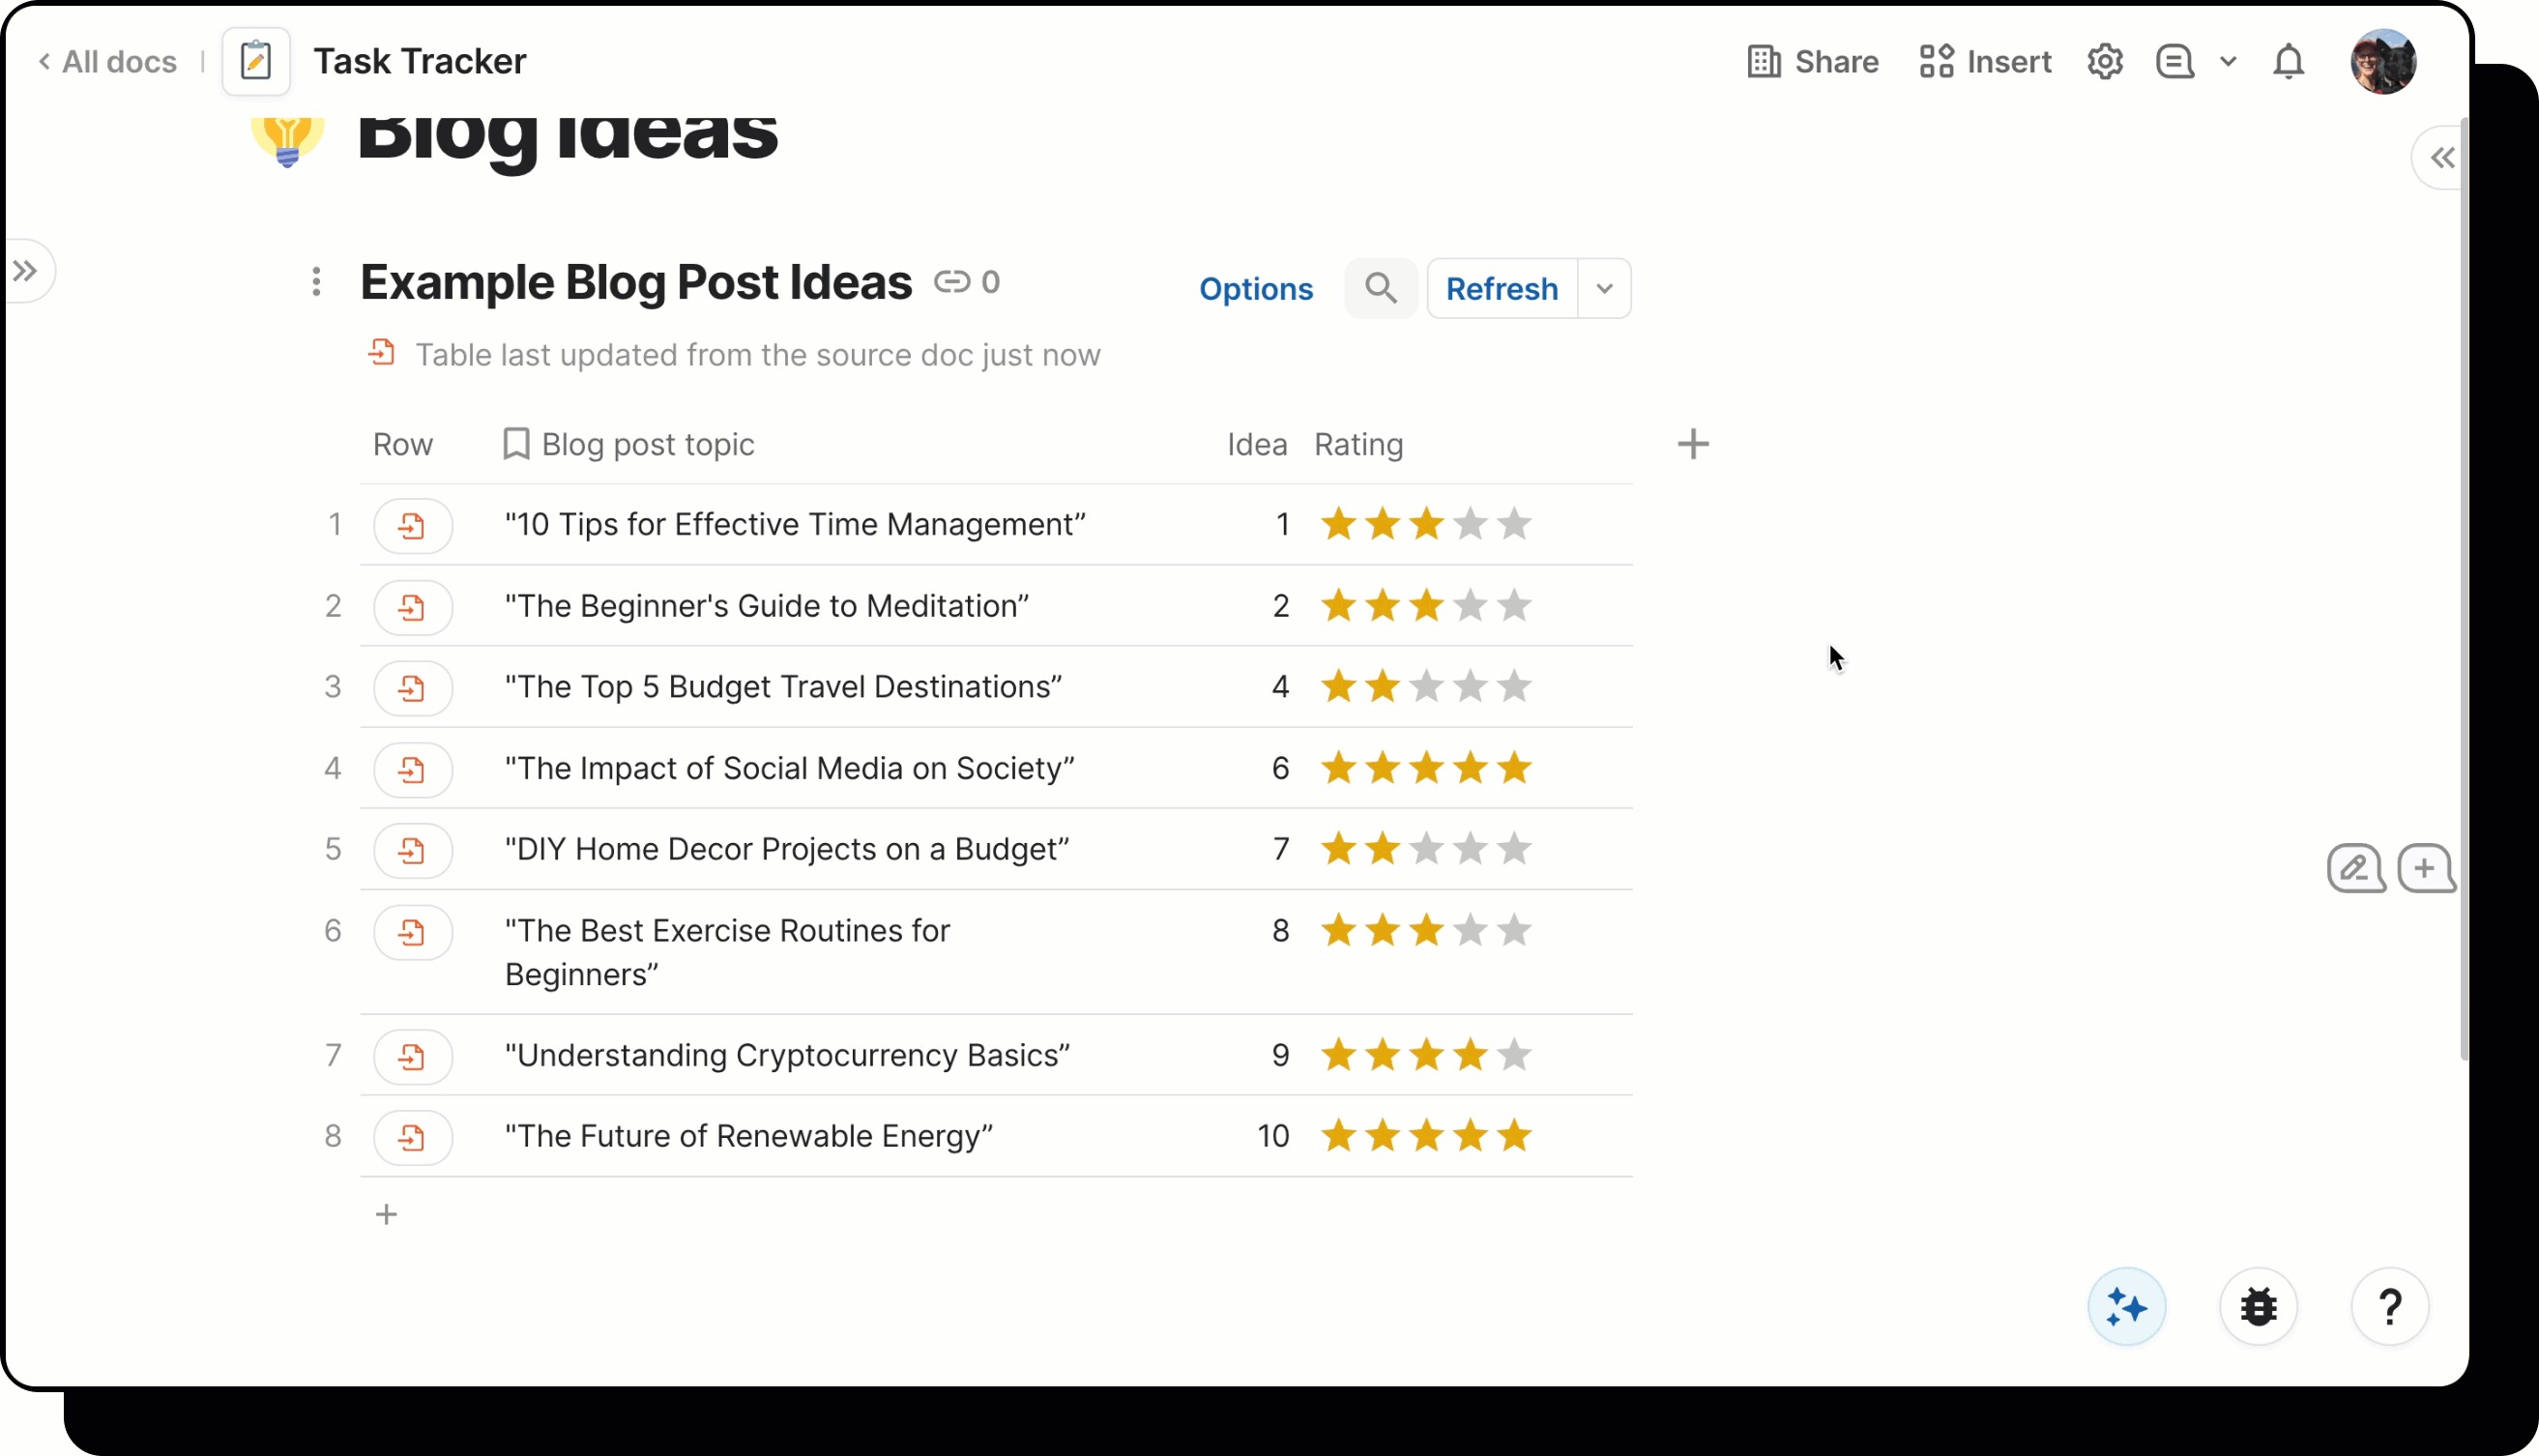The width and height of the screenshot is (2539, 1456).
Task: Open source row icon for Cryptocurrency Basics
Action: pyautogui.click(x=412, y=1056)
